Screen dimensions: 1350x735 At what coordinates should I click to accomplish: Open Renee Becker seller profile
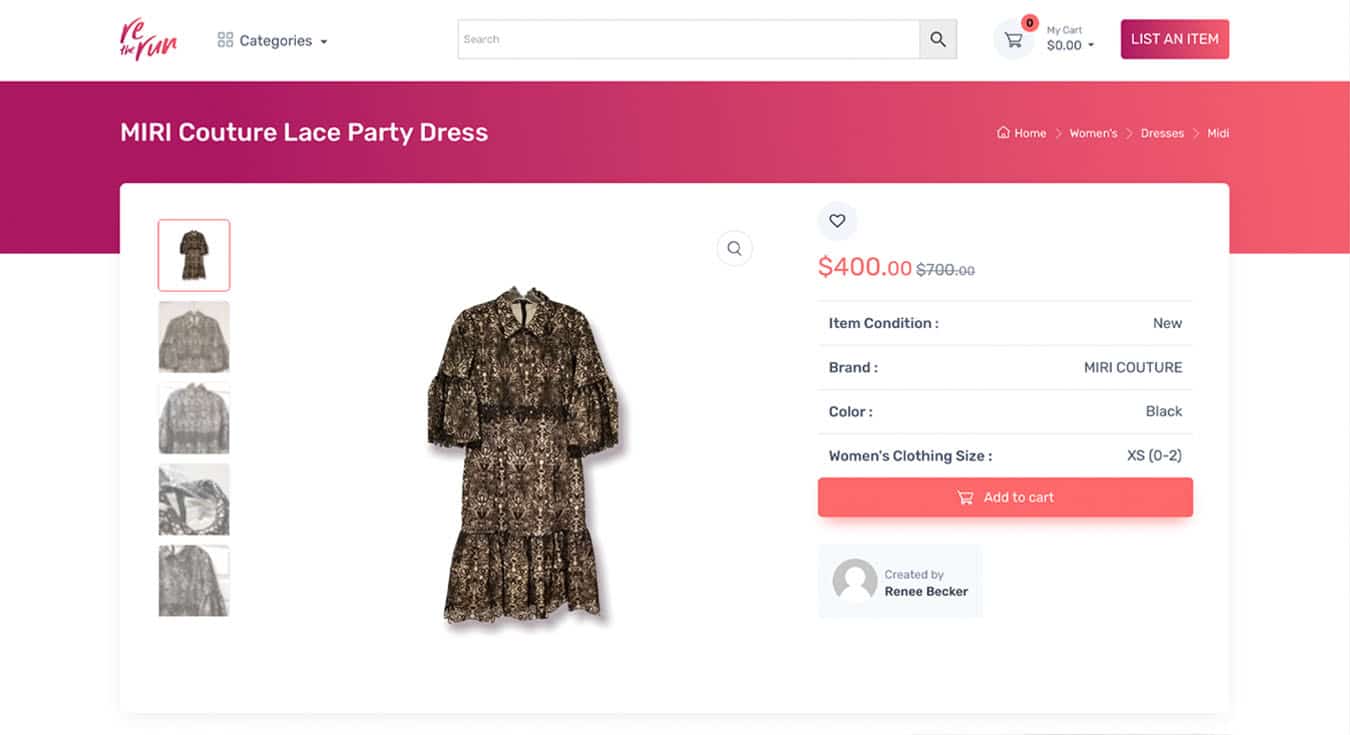(926, 591)
